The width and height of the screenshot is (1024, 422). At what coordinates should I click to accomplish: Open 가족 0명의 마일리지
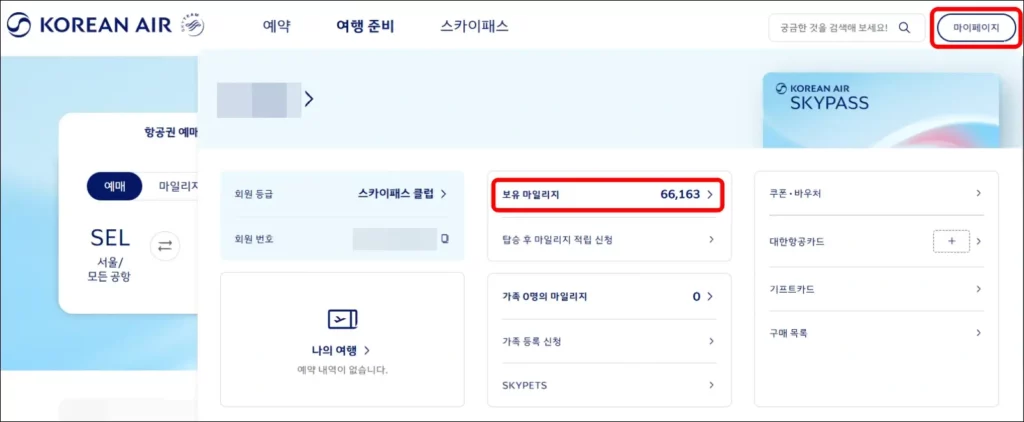pos(609,297)
